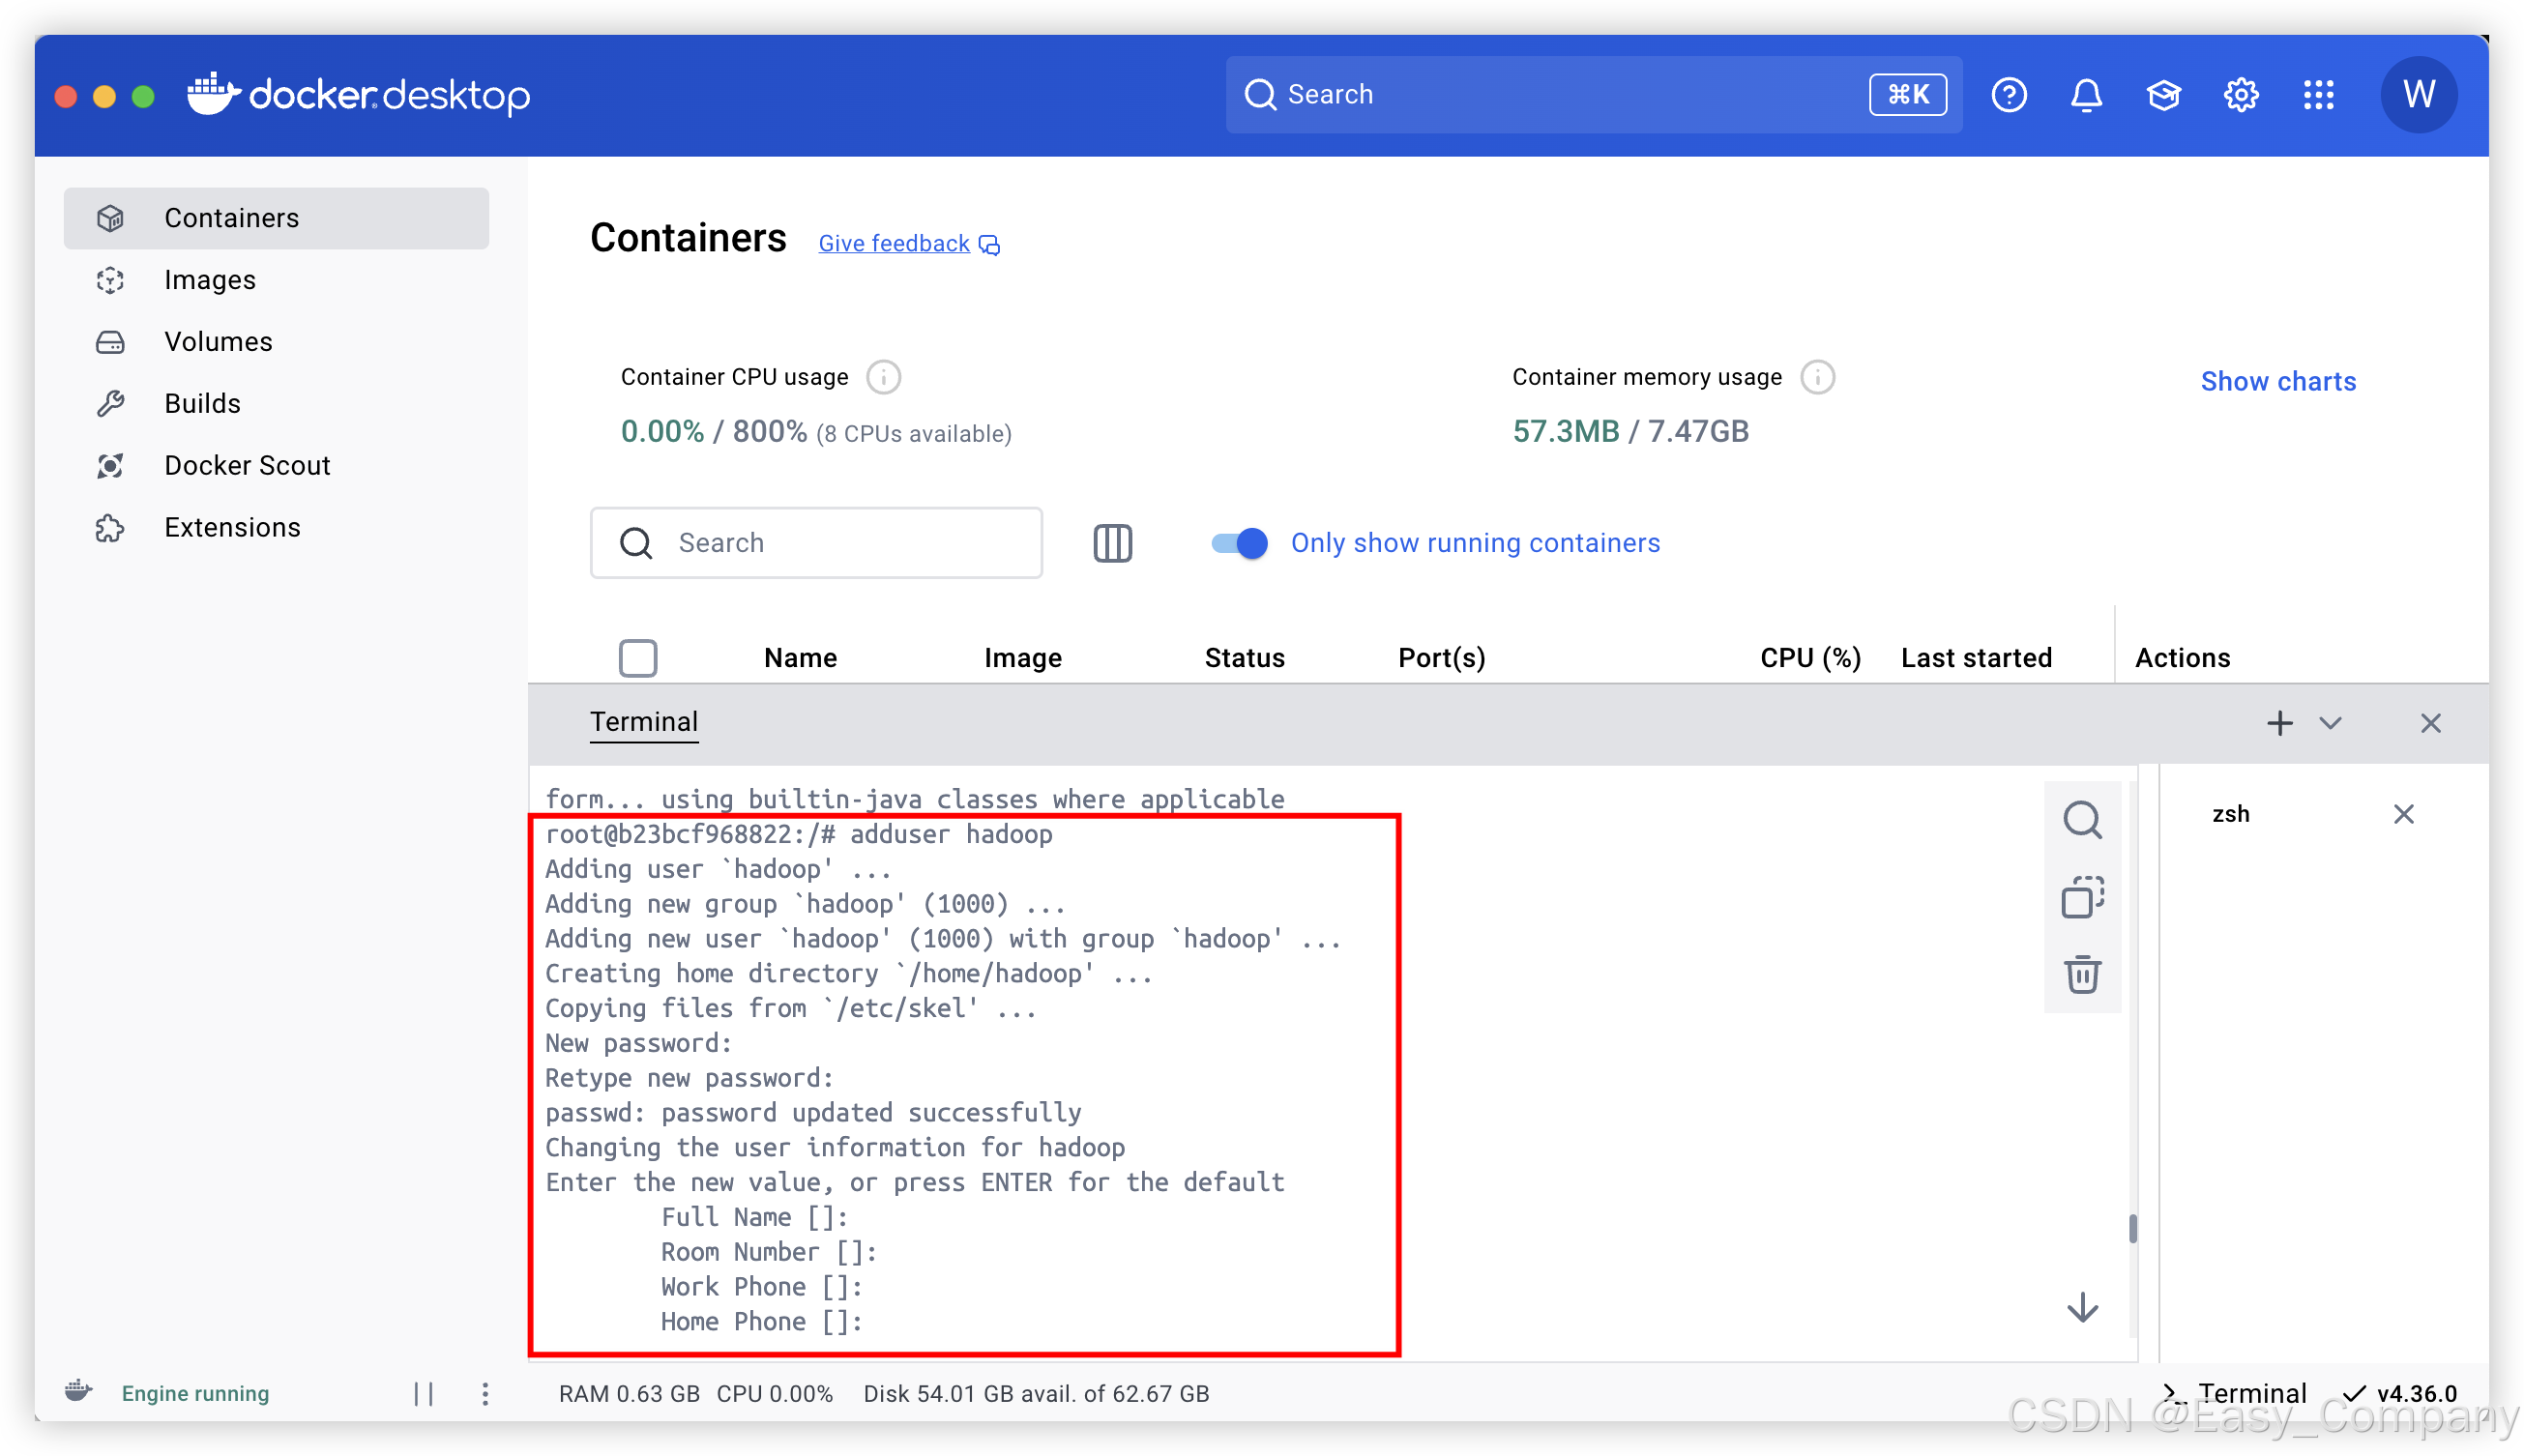The width and height of the screenshot is (2524, 1456).
Task: Click the Full Name []: prompt line
Action: coord(754,1218)
